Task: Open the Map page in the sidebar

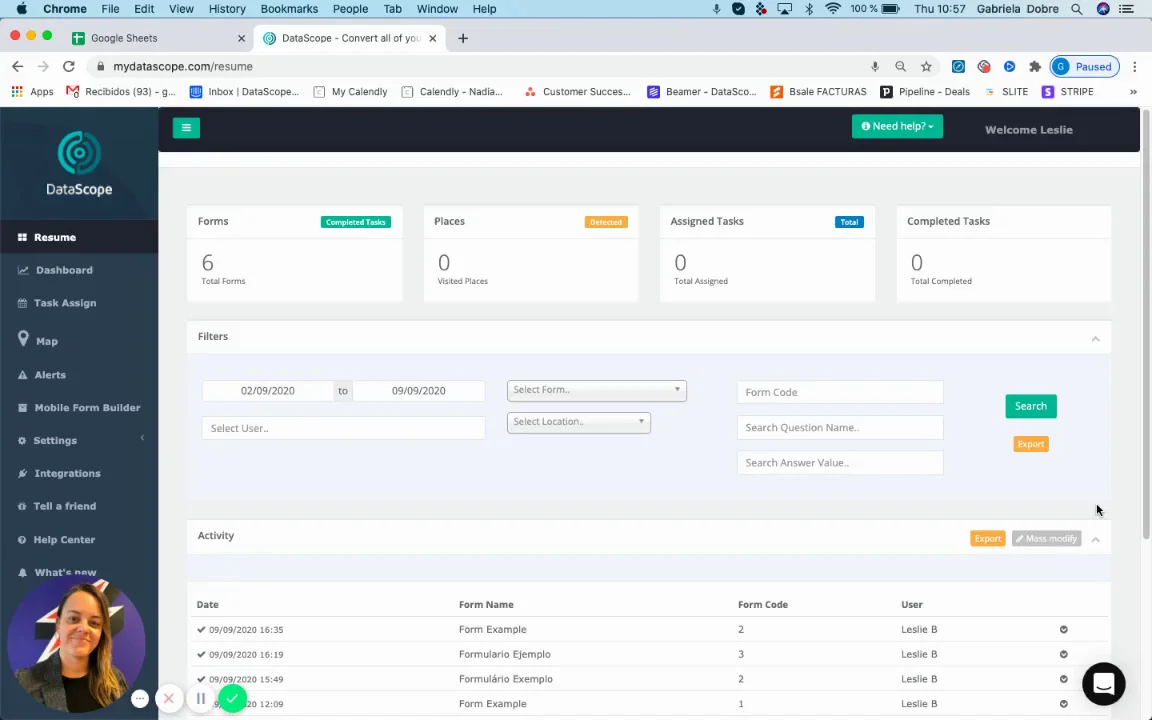Action: [47, 341]
